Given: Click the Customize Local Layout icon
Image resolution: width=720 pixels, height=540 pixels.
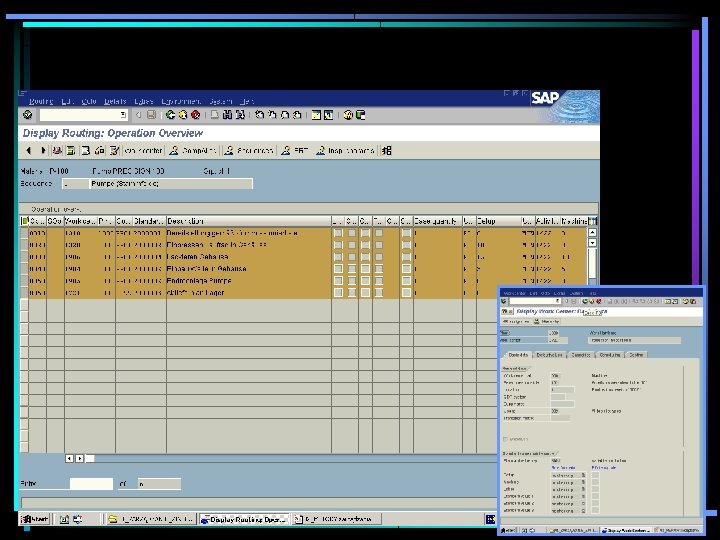Looking at the screenshot, I should 360,115.
